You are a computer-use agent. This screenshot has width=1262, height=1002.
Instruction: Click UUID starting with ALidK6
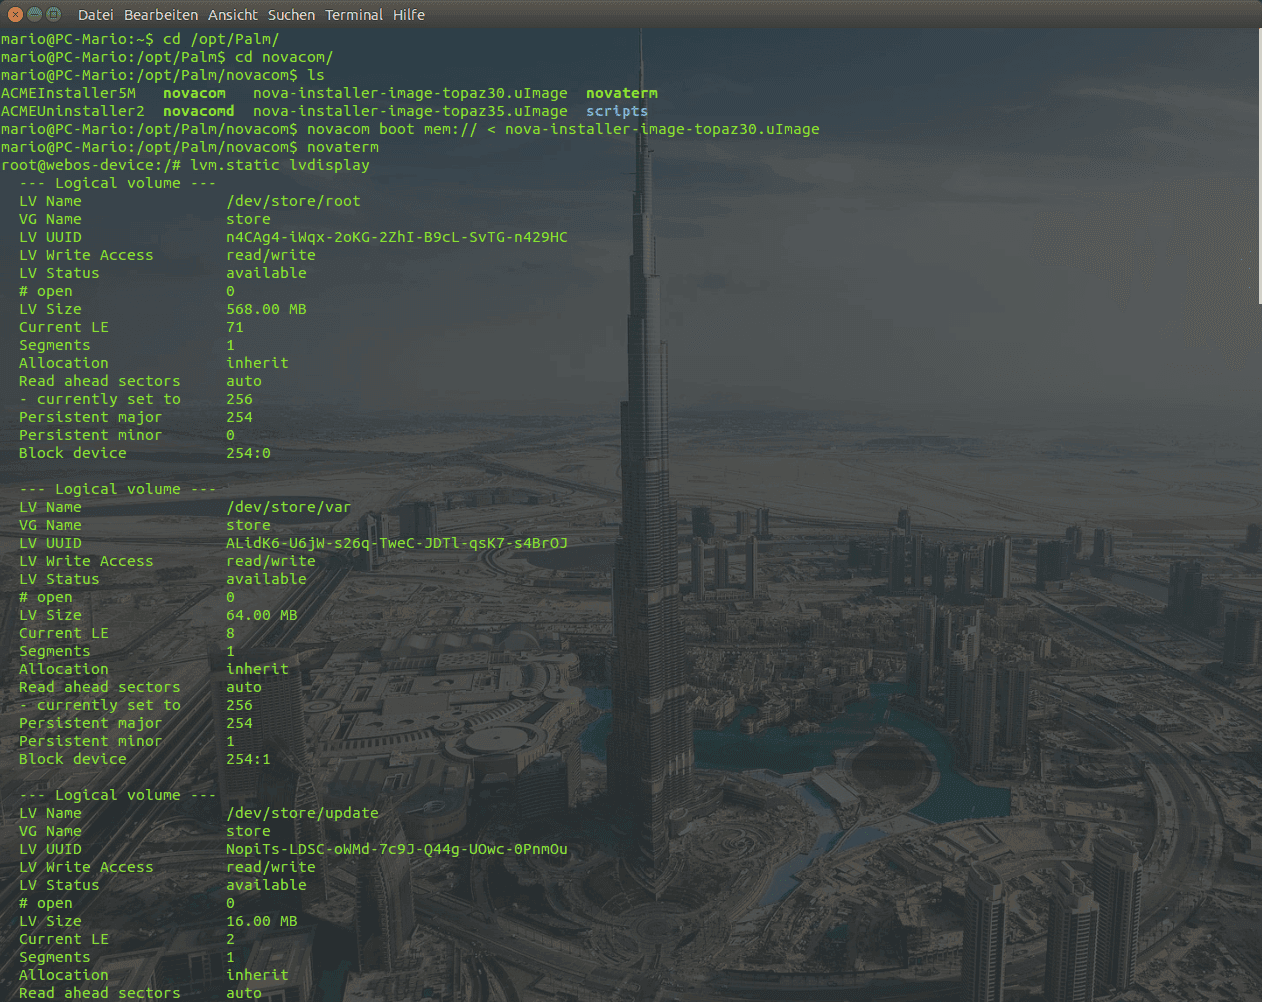pos(397,543)
